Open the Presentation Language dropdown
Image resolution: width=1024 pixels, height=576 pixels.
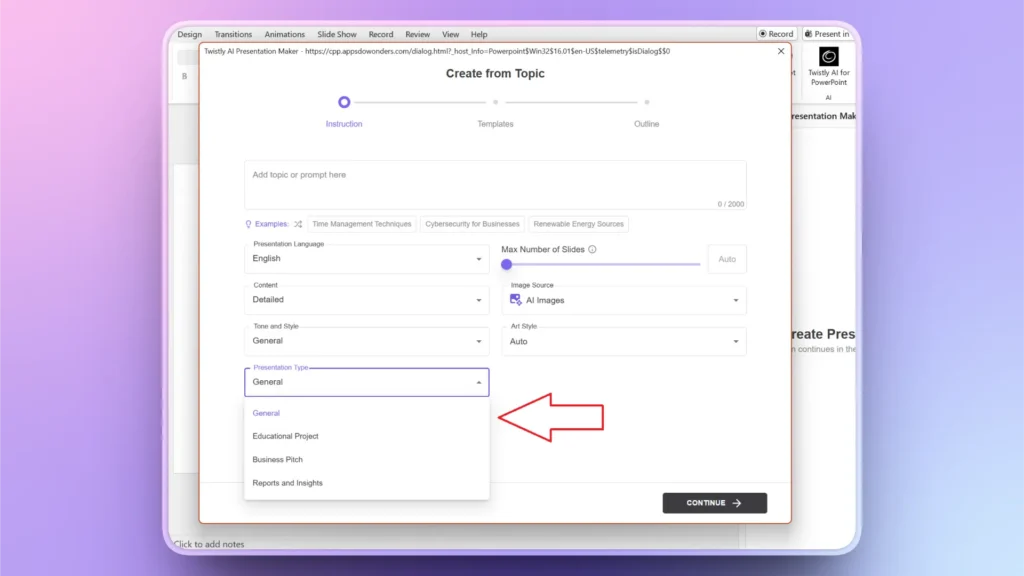tap(366, 259)
